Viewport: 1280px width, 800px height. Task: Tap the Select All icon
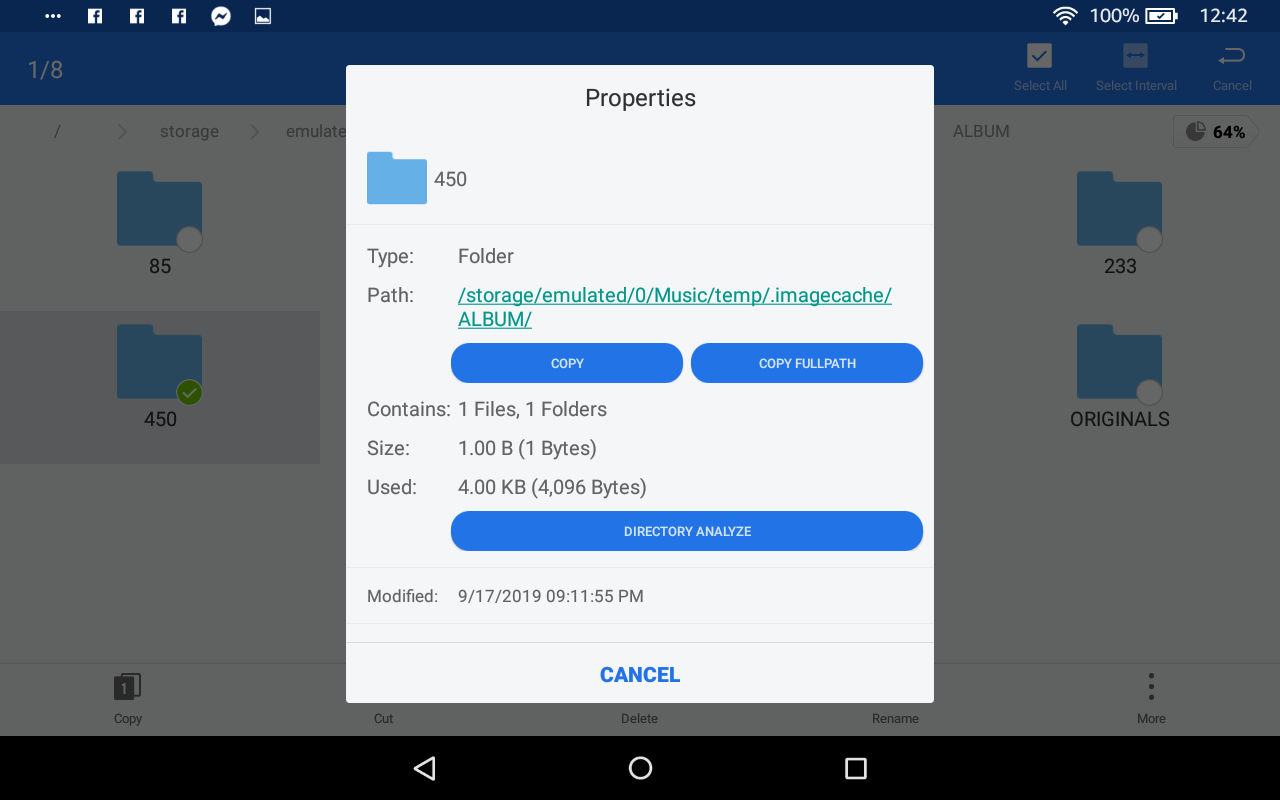[1039, 56]
